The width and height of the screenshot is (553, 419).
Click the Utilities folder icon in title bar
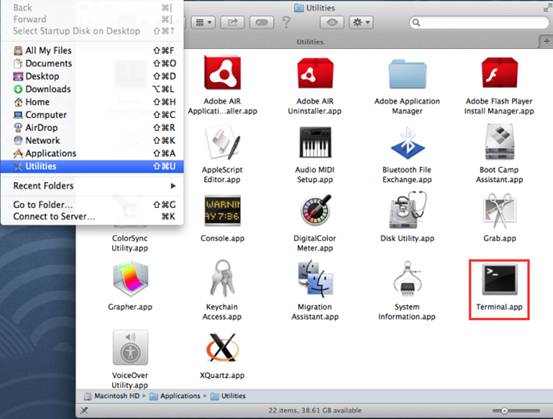299,7
